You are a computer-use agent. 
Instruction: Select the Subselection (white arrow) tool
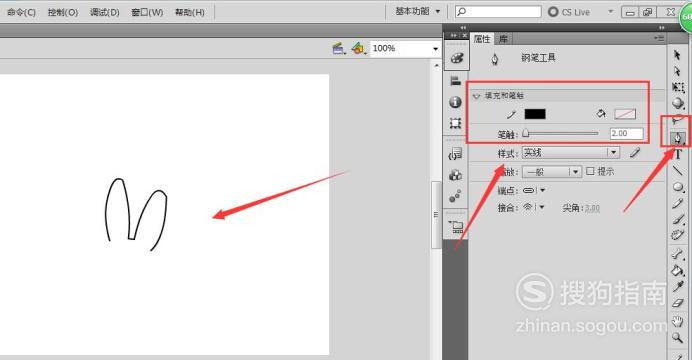[677, 71]
